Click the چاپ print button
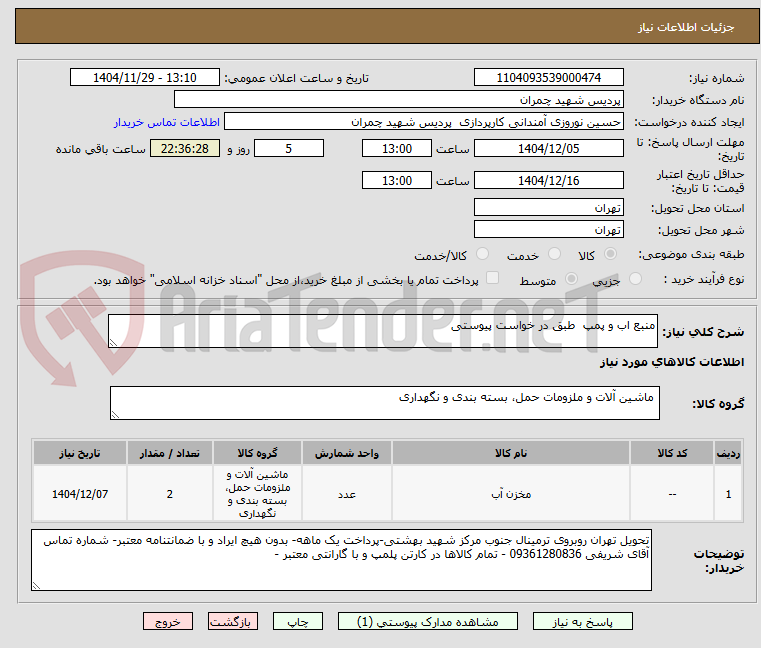 coord(298,621)
